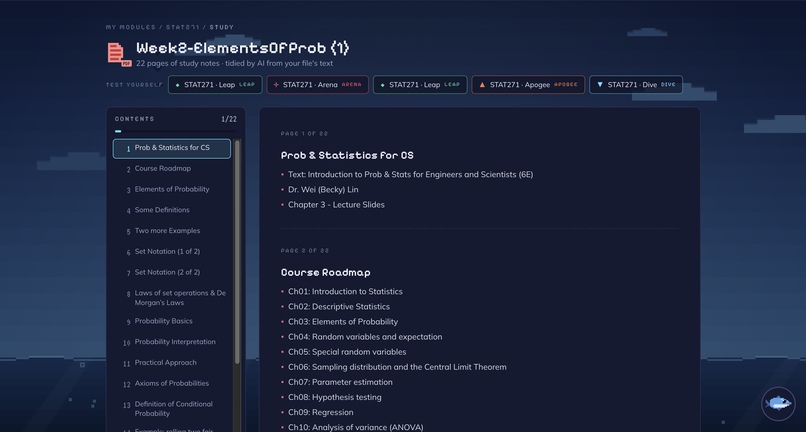The width and height of the screenshot is (806, 432).
Task: Click the CONTENTS panel heading
Action: 134,119
